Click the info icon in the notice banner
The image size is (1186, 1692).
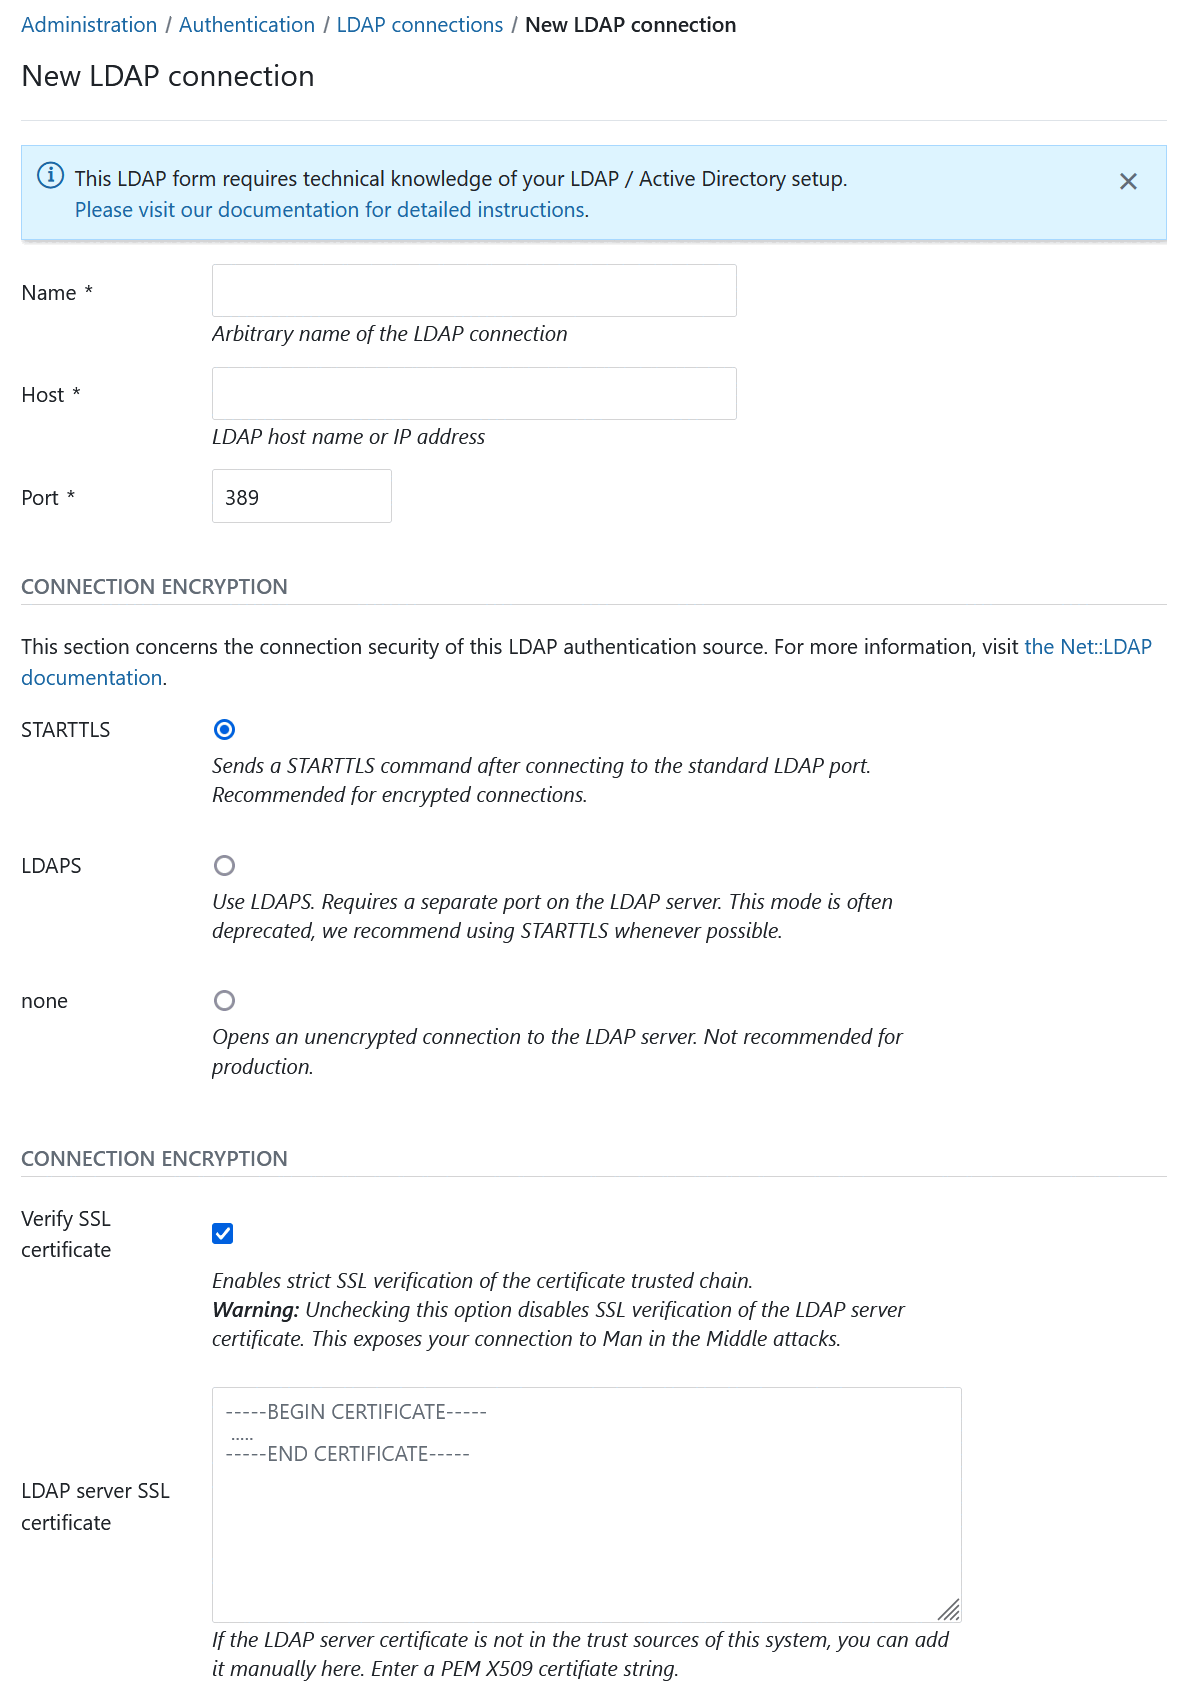[51, 176]
